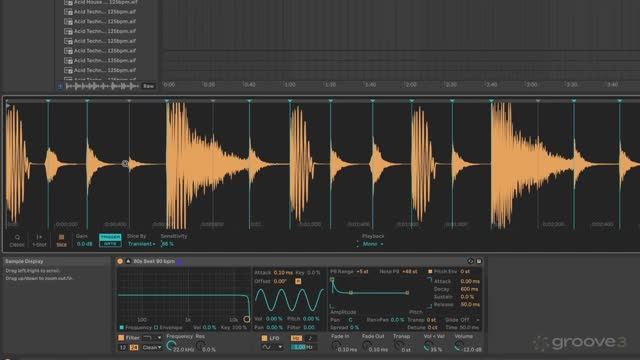
Task: Select Classic playback mode in Simpler
Action: 17,240
